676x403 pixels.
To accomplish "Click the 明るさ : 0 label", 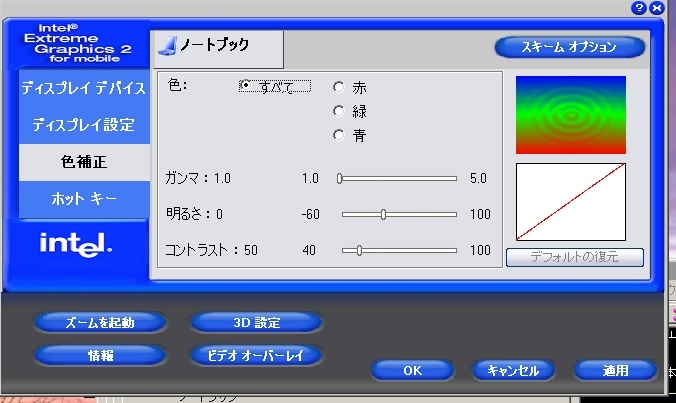I will 194,214.
